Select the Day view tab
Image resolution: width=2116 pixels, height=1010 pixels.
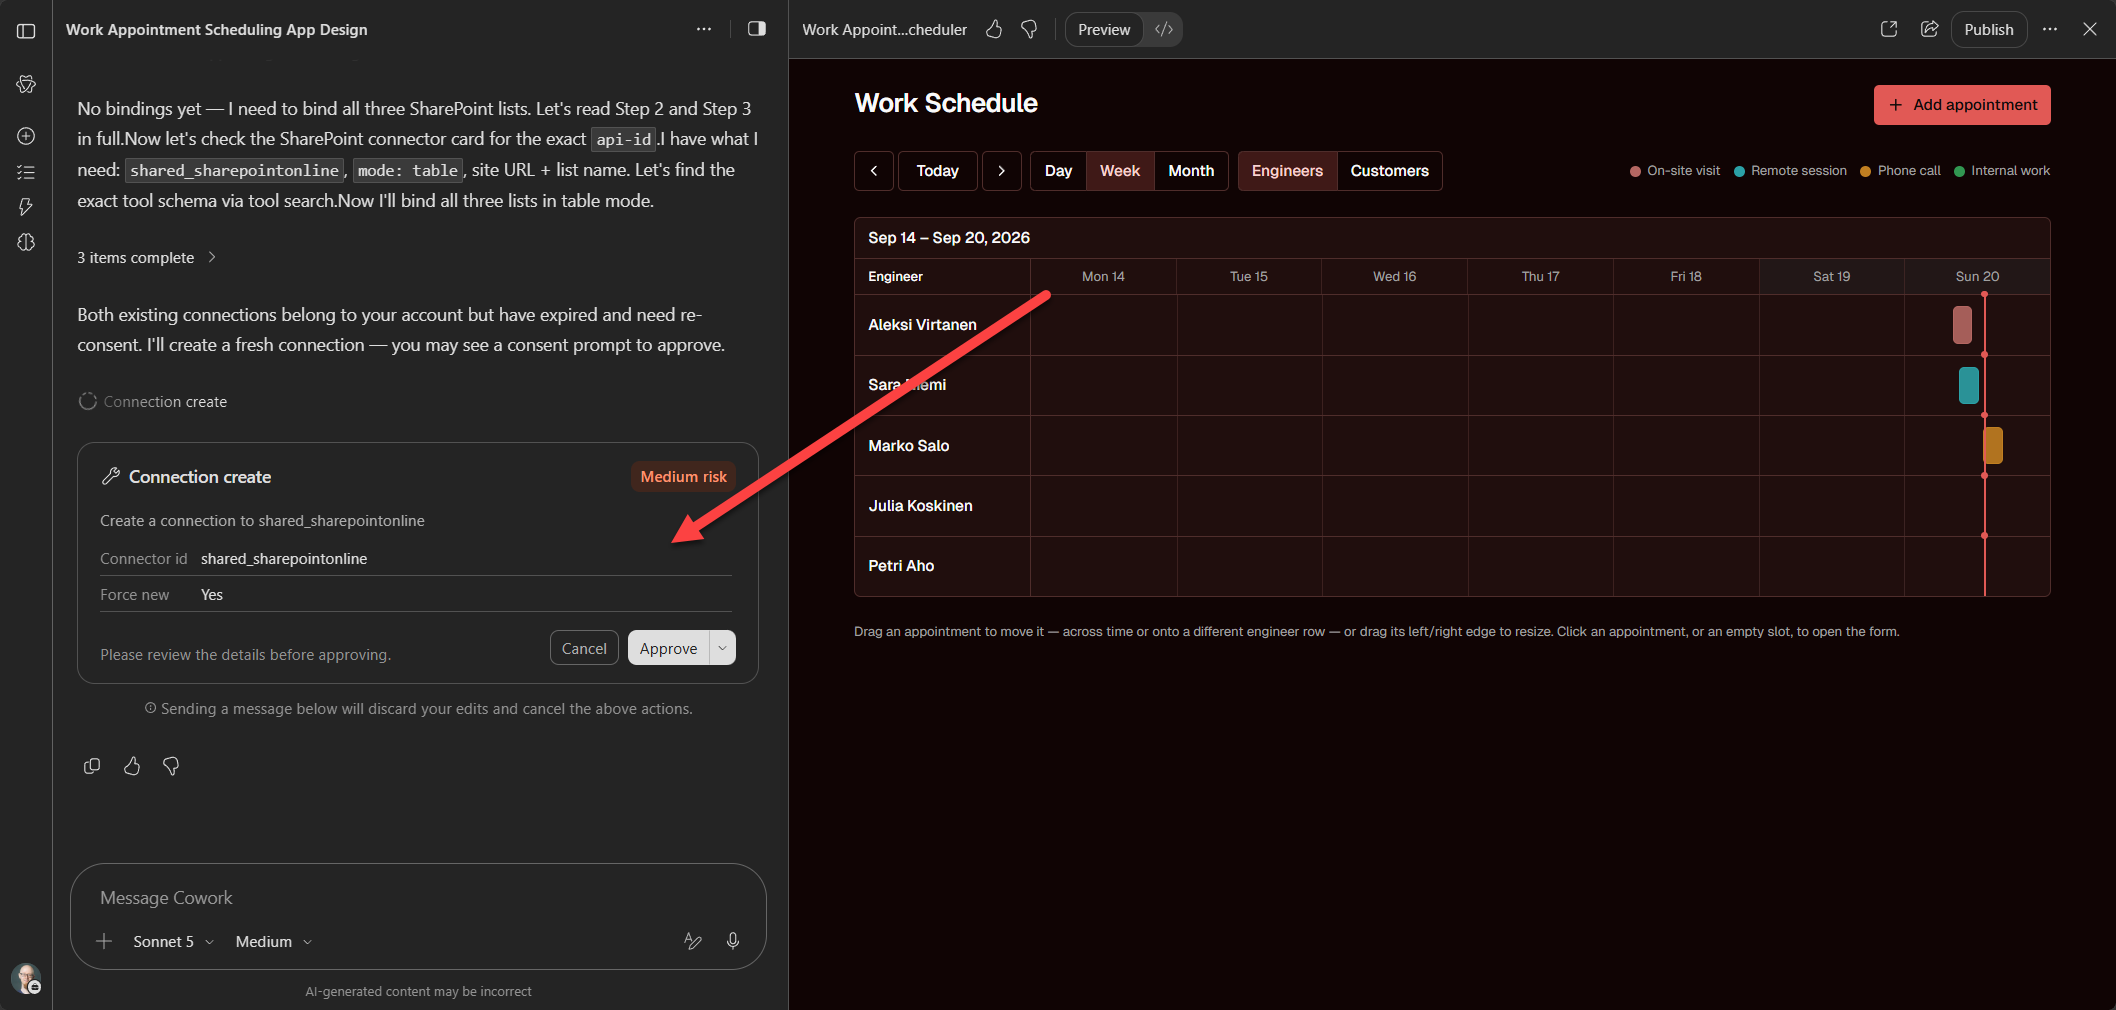click(x=1058, y=171)
